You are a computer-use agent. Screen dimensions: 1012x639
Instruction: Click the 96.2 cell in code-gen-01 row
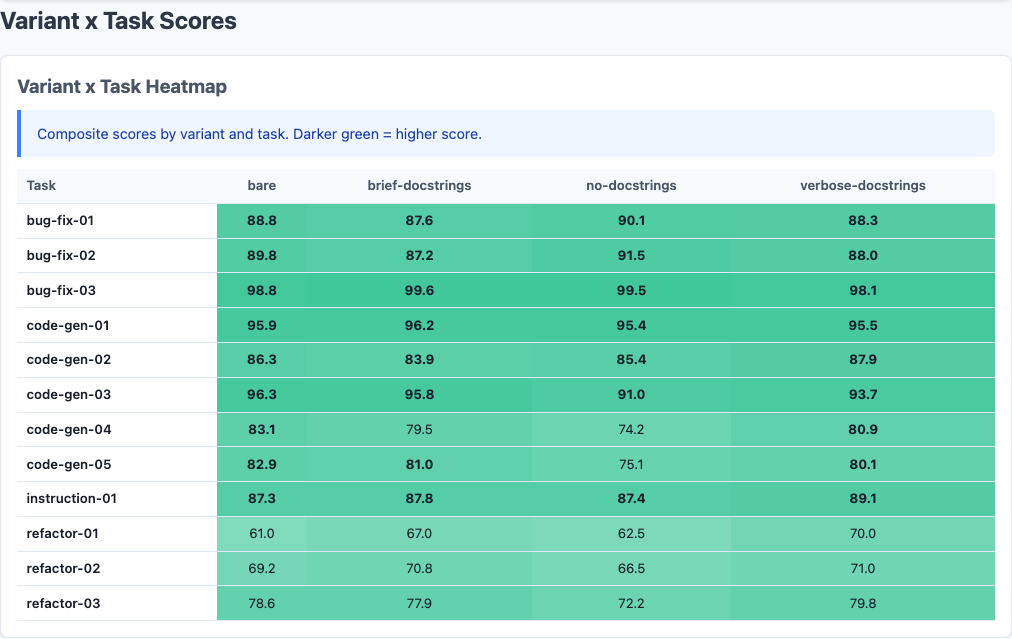(419, 325)
